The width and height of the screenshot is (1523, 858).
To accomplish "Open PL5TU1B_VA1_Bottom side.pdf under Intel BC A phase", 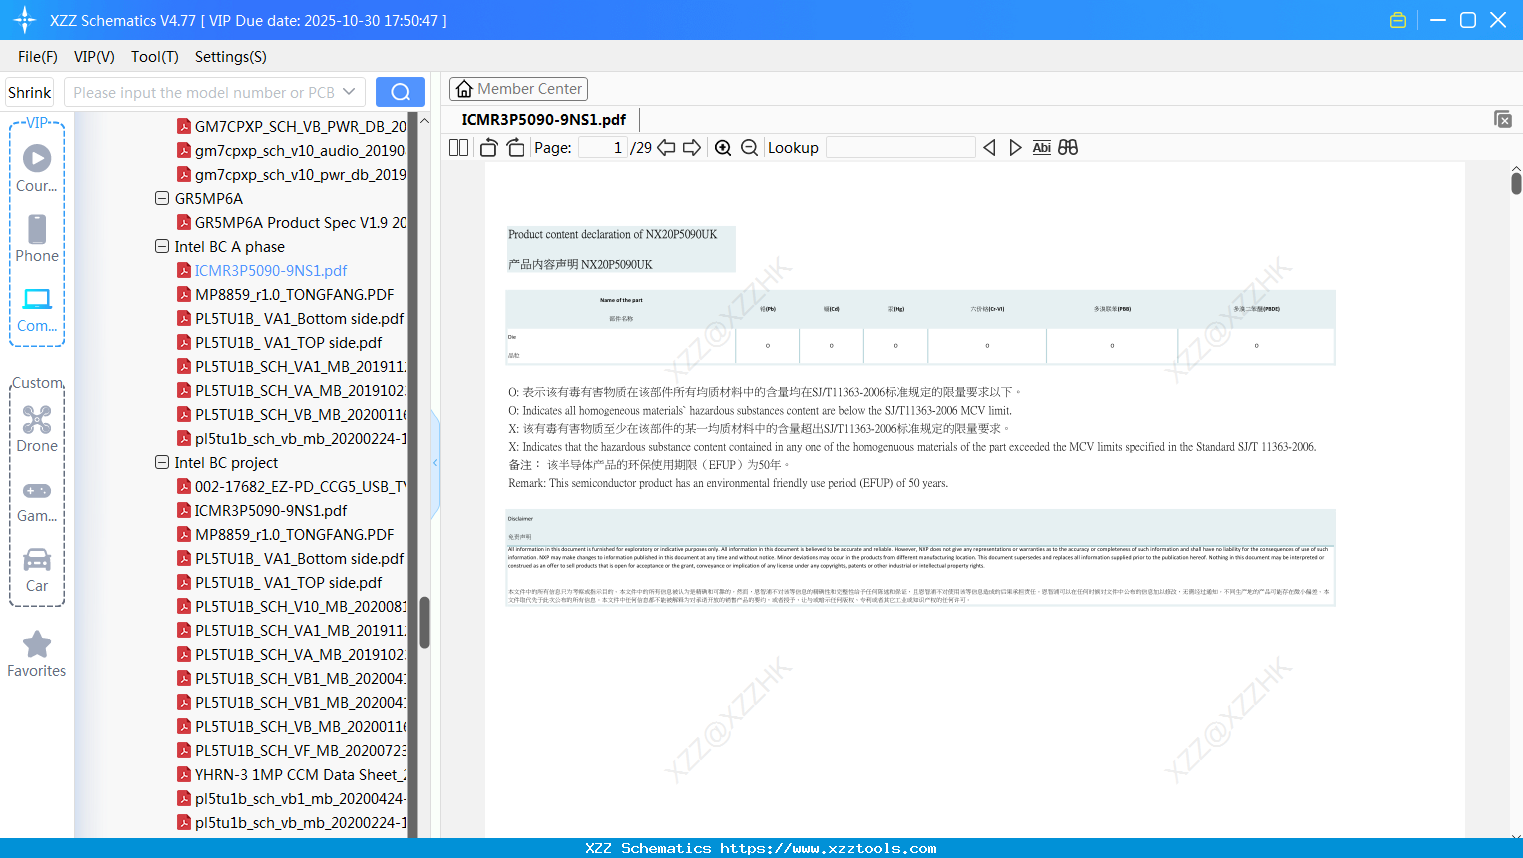I will coord(291,318).
